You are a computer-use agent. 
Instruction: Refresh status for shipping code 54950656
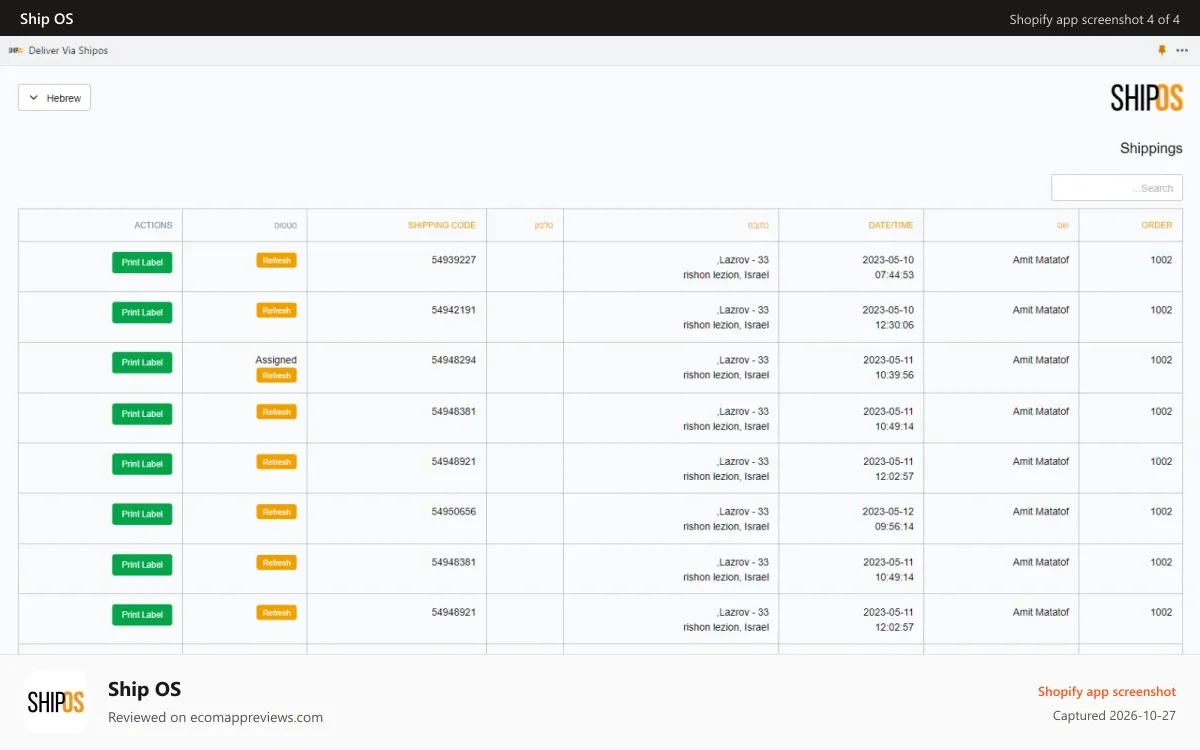[276, 512]
